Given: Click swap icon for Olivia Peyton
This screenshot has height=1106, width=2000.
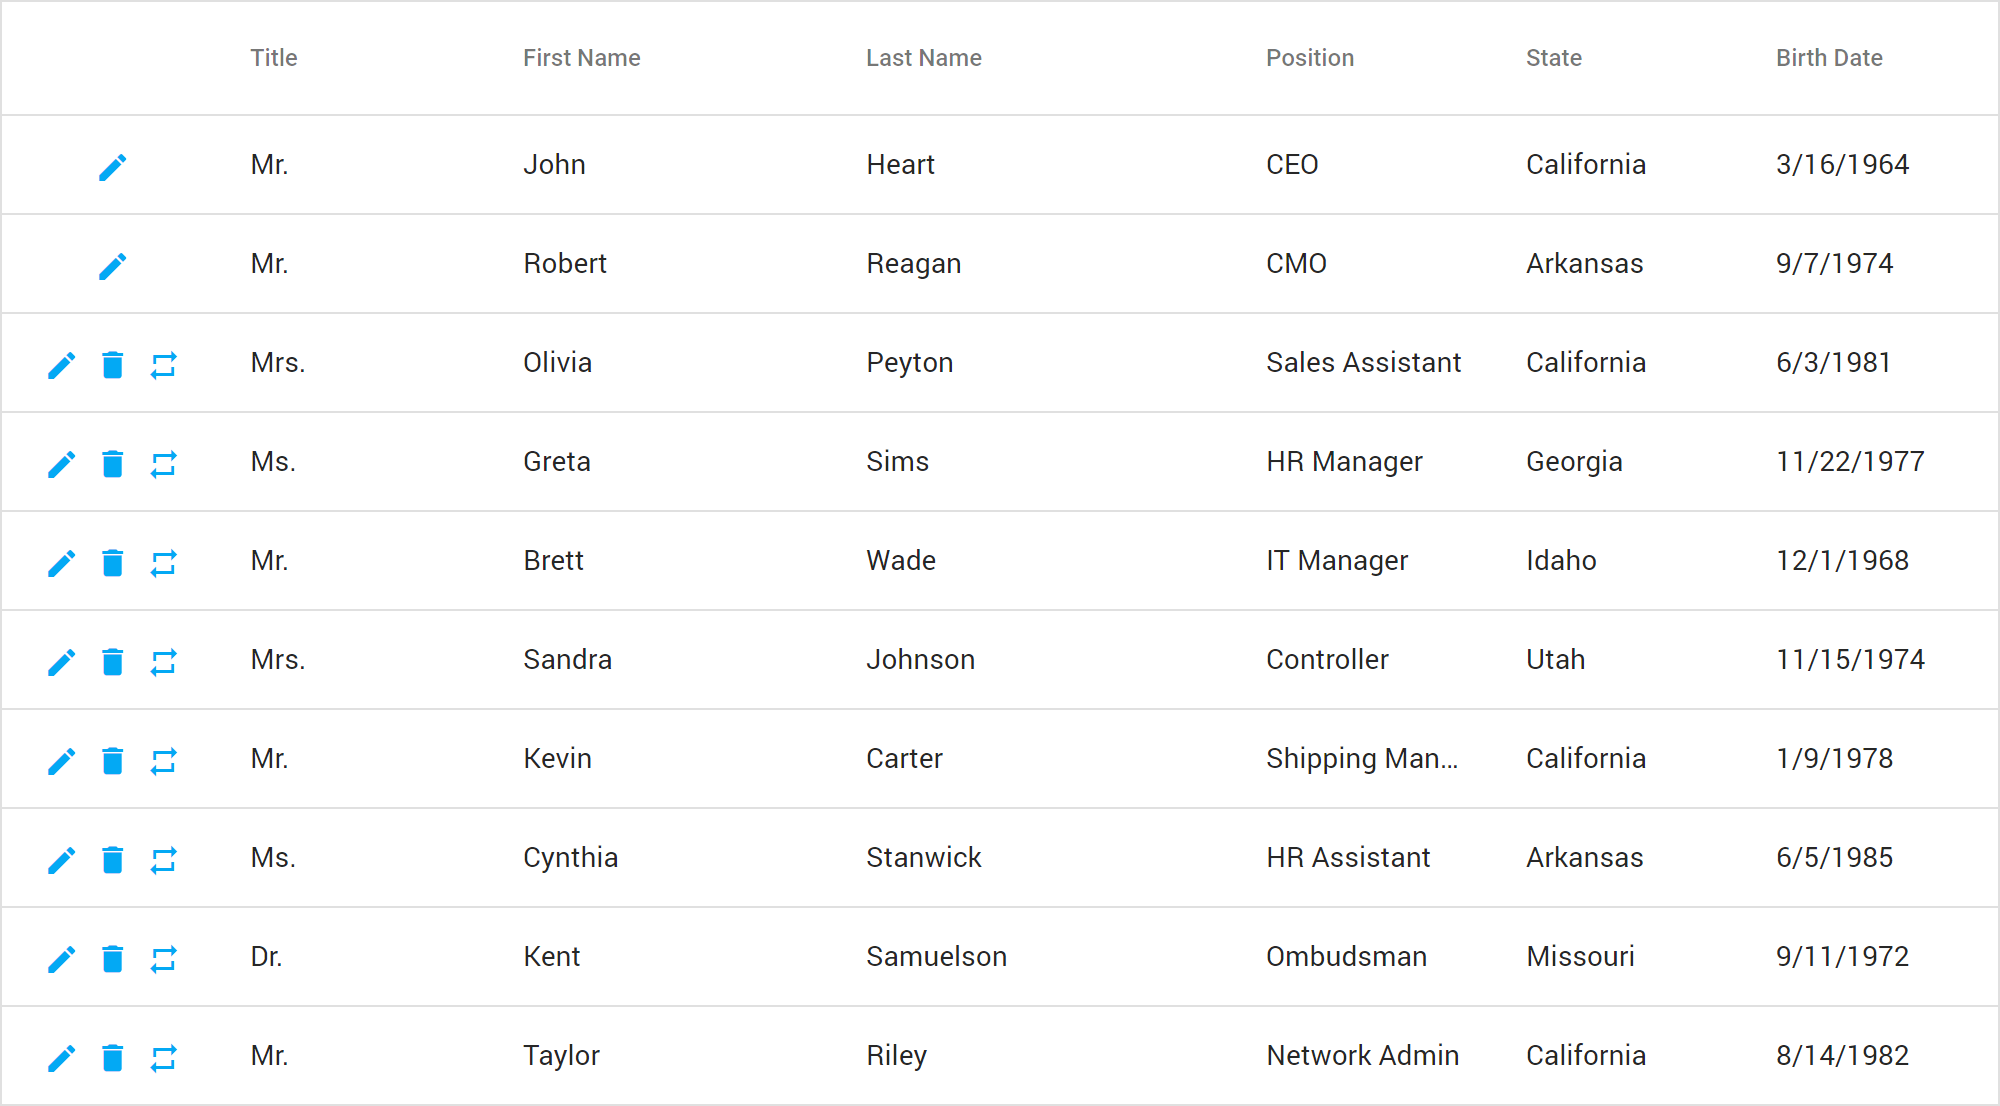Looking at the screenshot, I should (x=163, y=364).
